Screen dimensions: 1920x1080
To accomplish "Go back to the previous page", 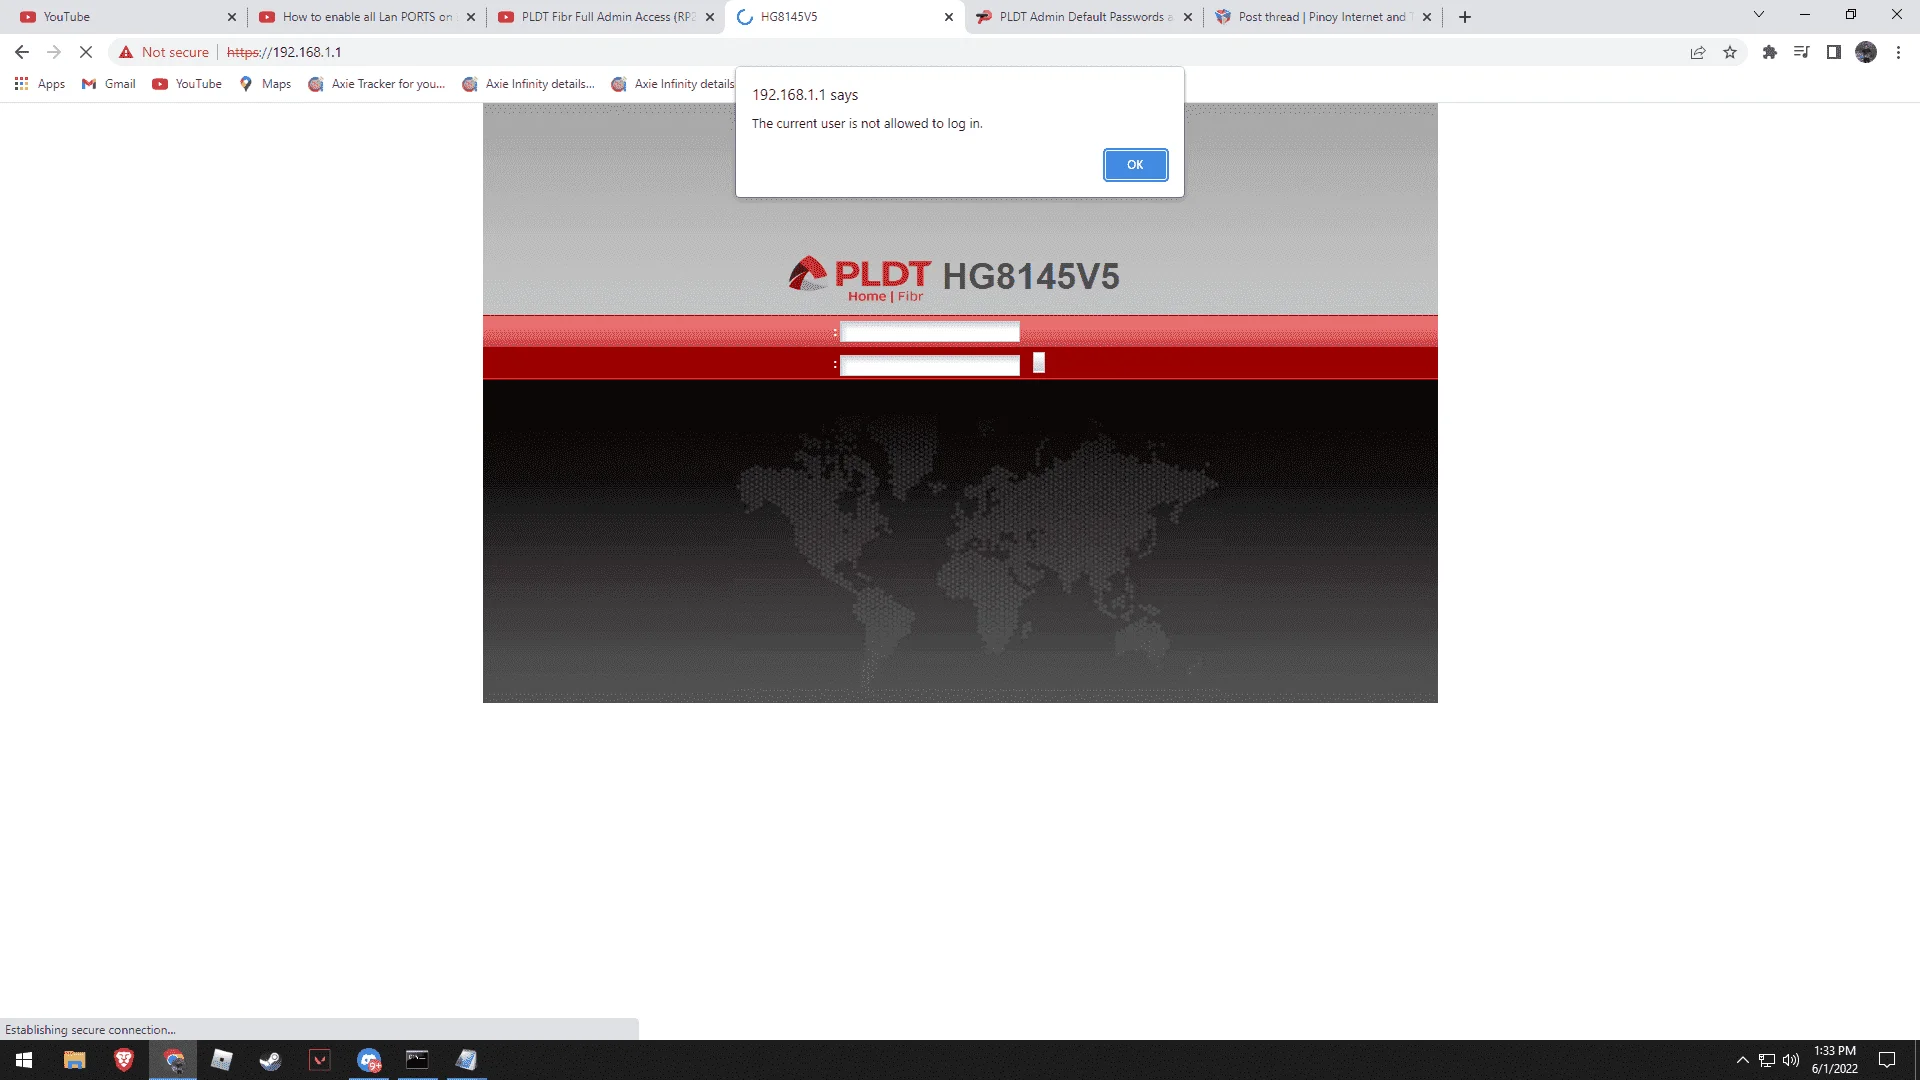I will point(22,52).
